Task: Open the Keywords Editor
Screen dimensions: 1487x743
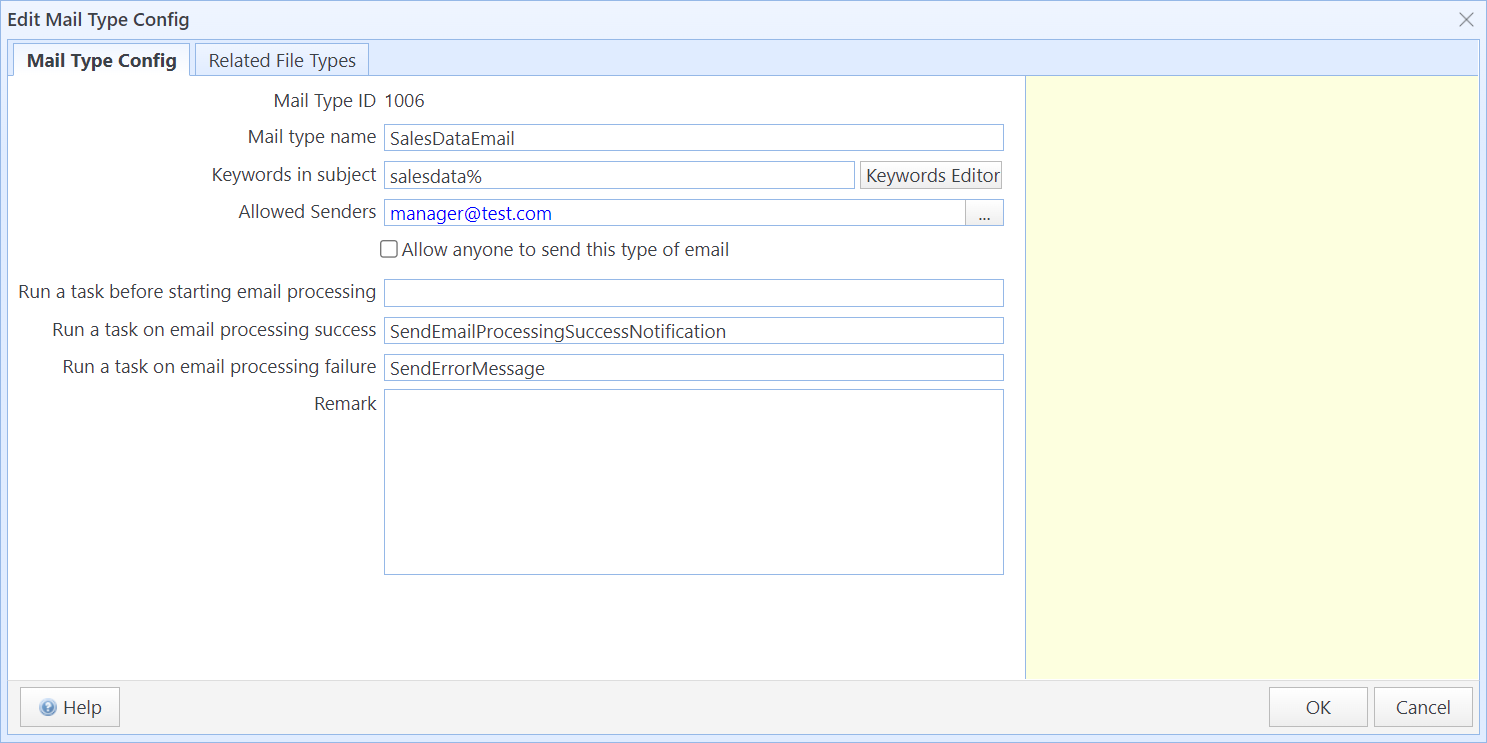Action: (931, 176)
